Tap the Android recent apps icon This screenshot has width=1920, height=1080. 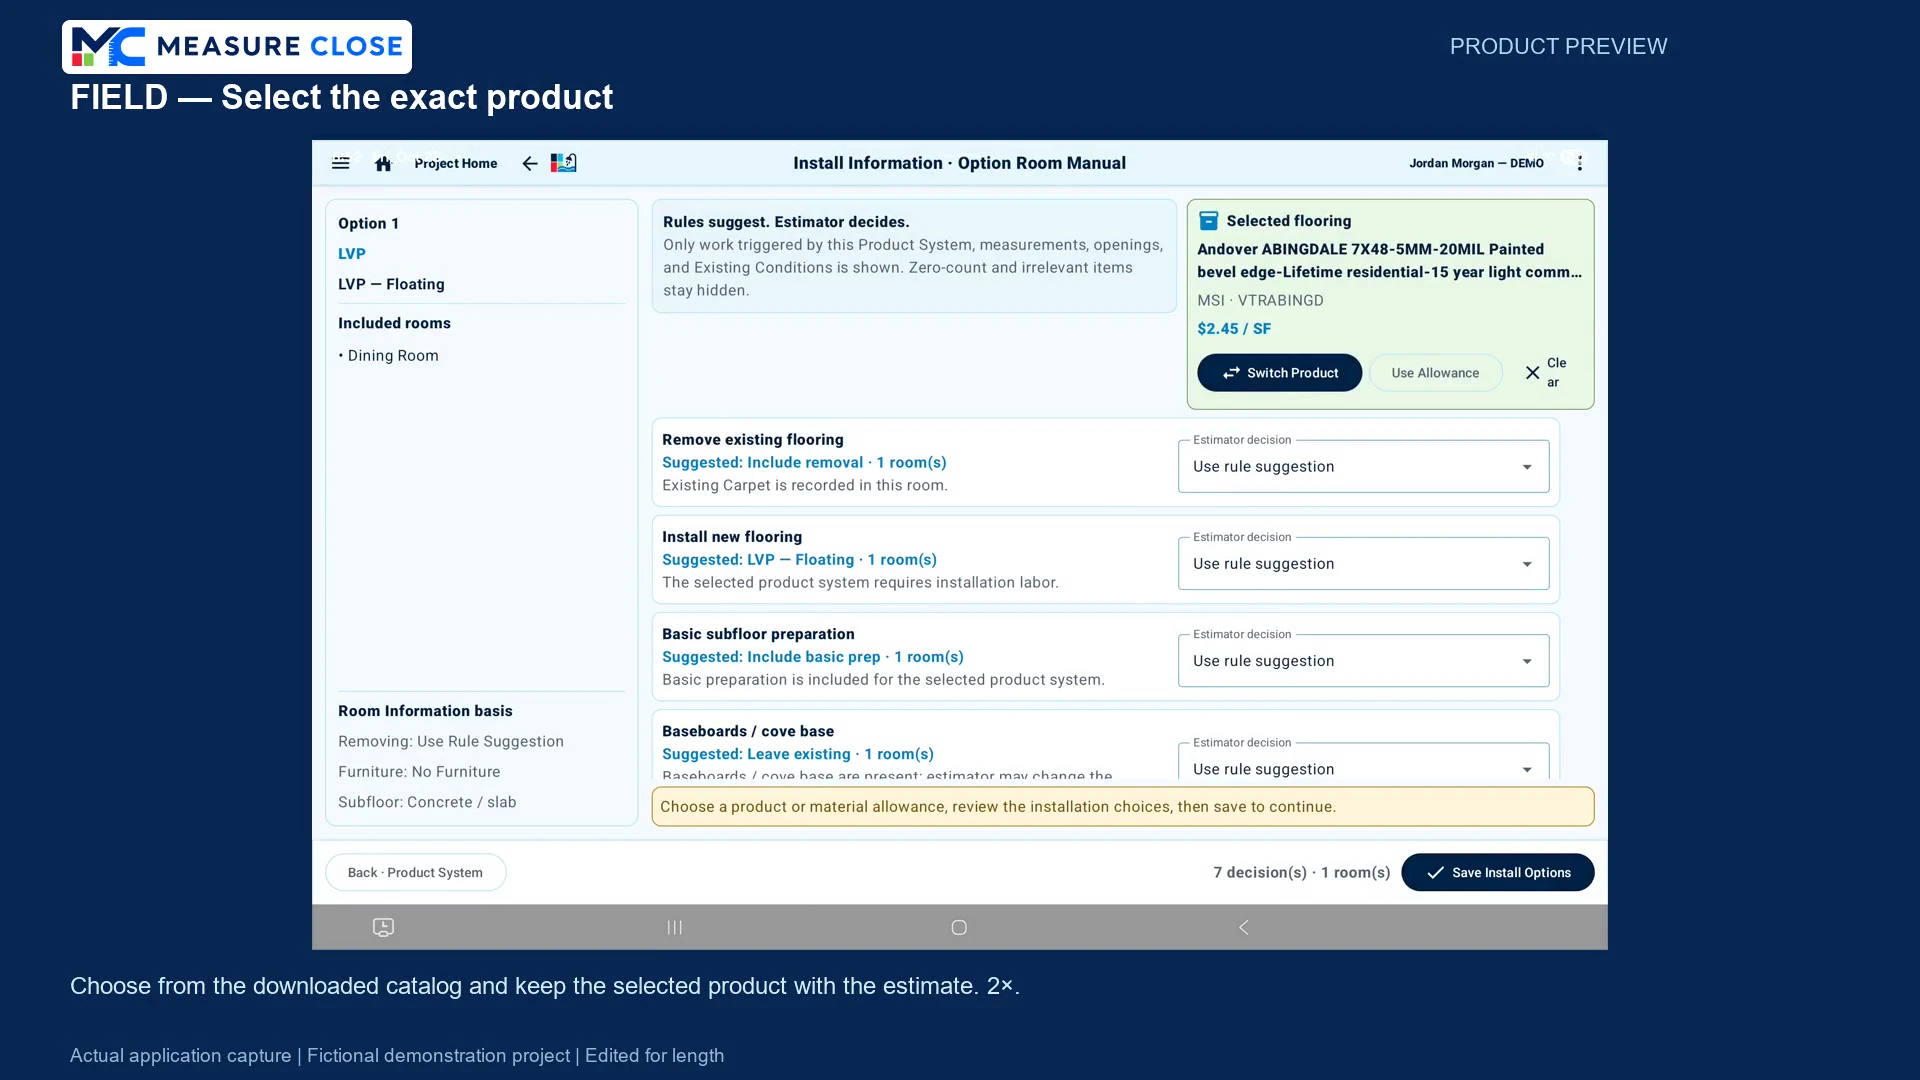675,927
